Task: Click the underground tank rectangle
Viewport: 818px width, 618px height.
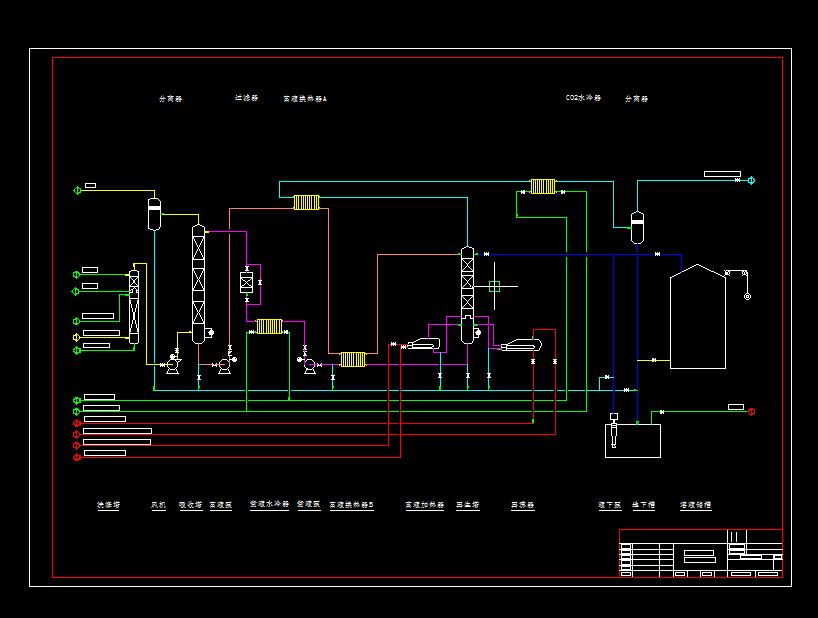Action: point(633,441)
